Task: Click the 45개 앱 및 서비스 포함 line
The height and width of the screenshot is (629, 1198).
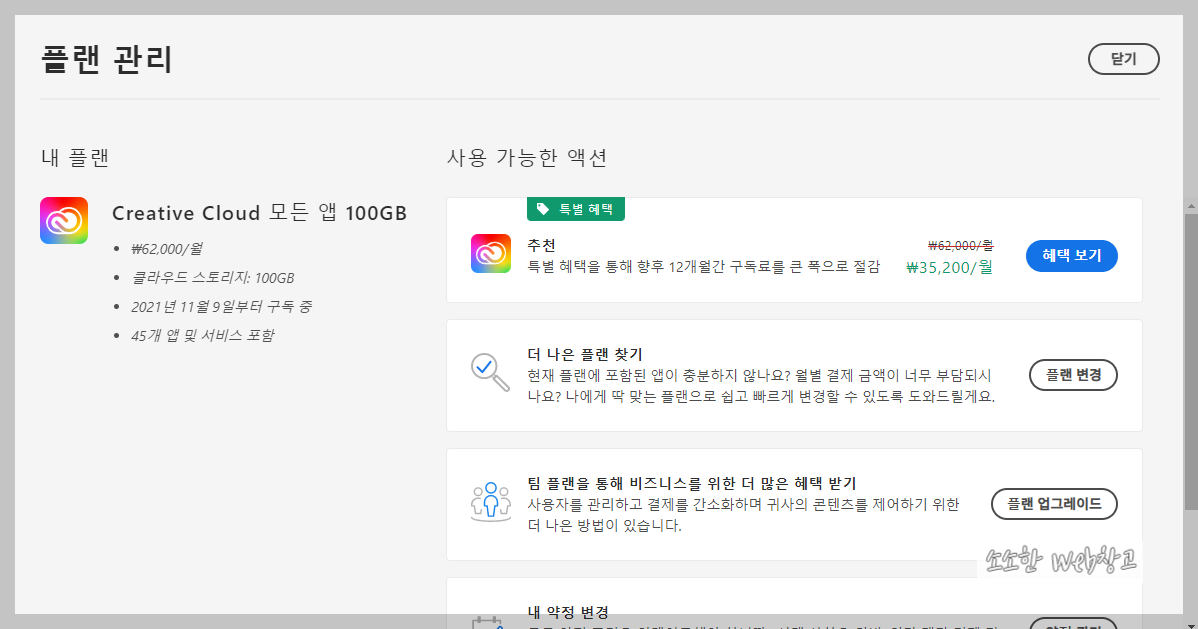Action: point(202,335)
